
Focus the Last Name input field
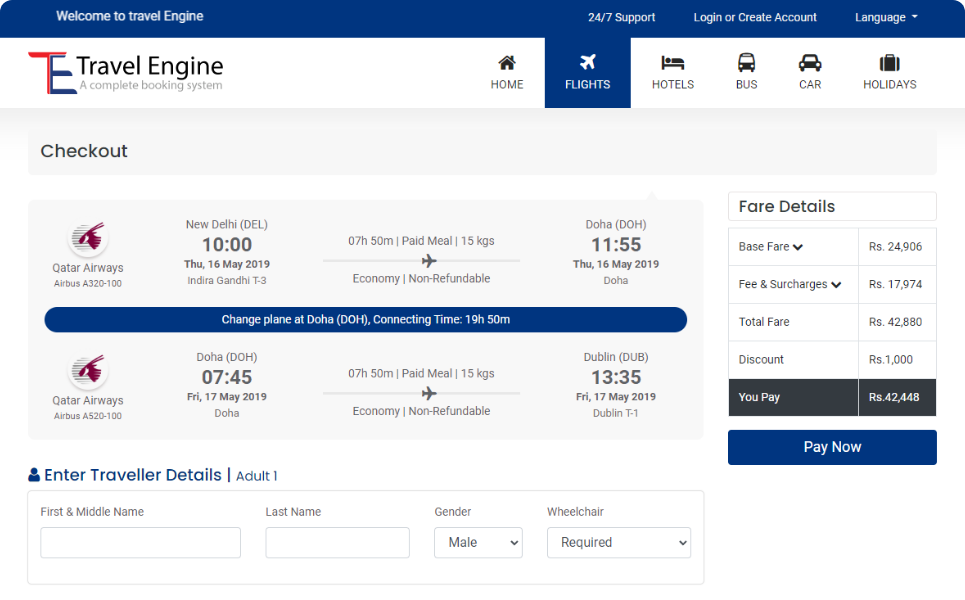click(337, 542)
